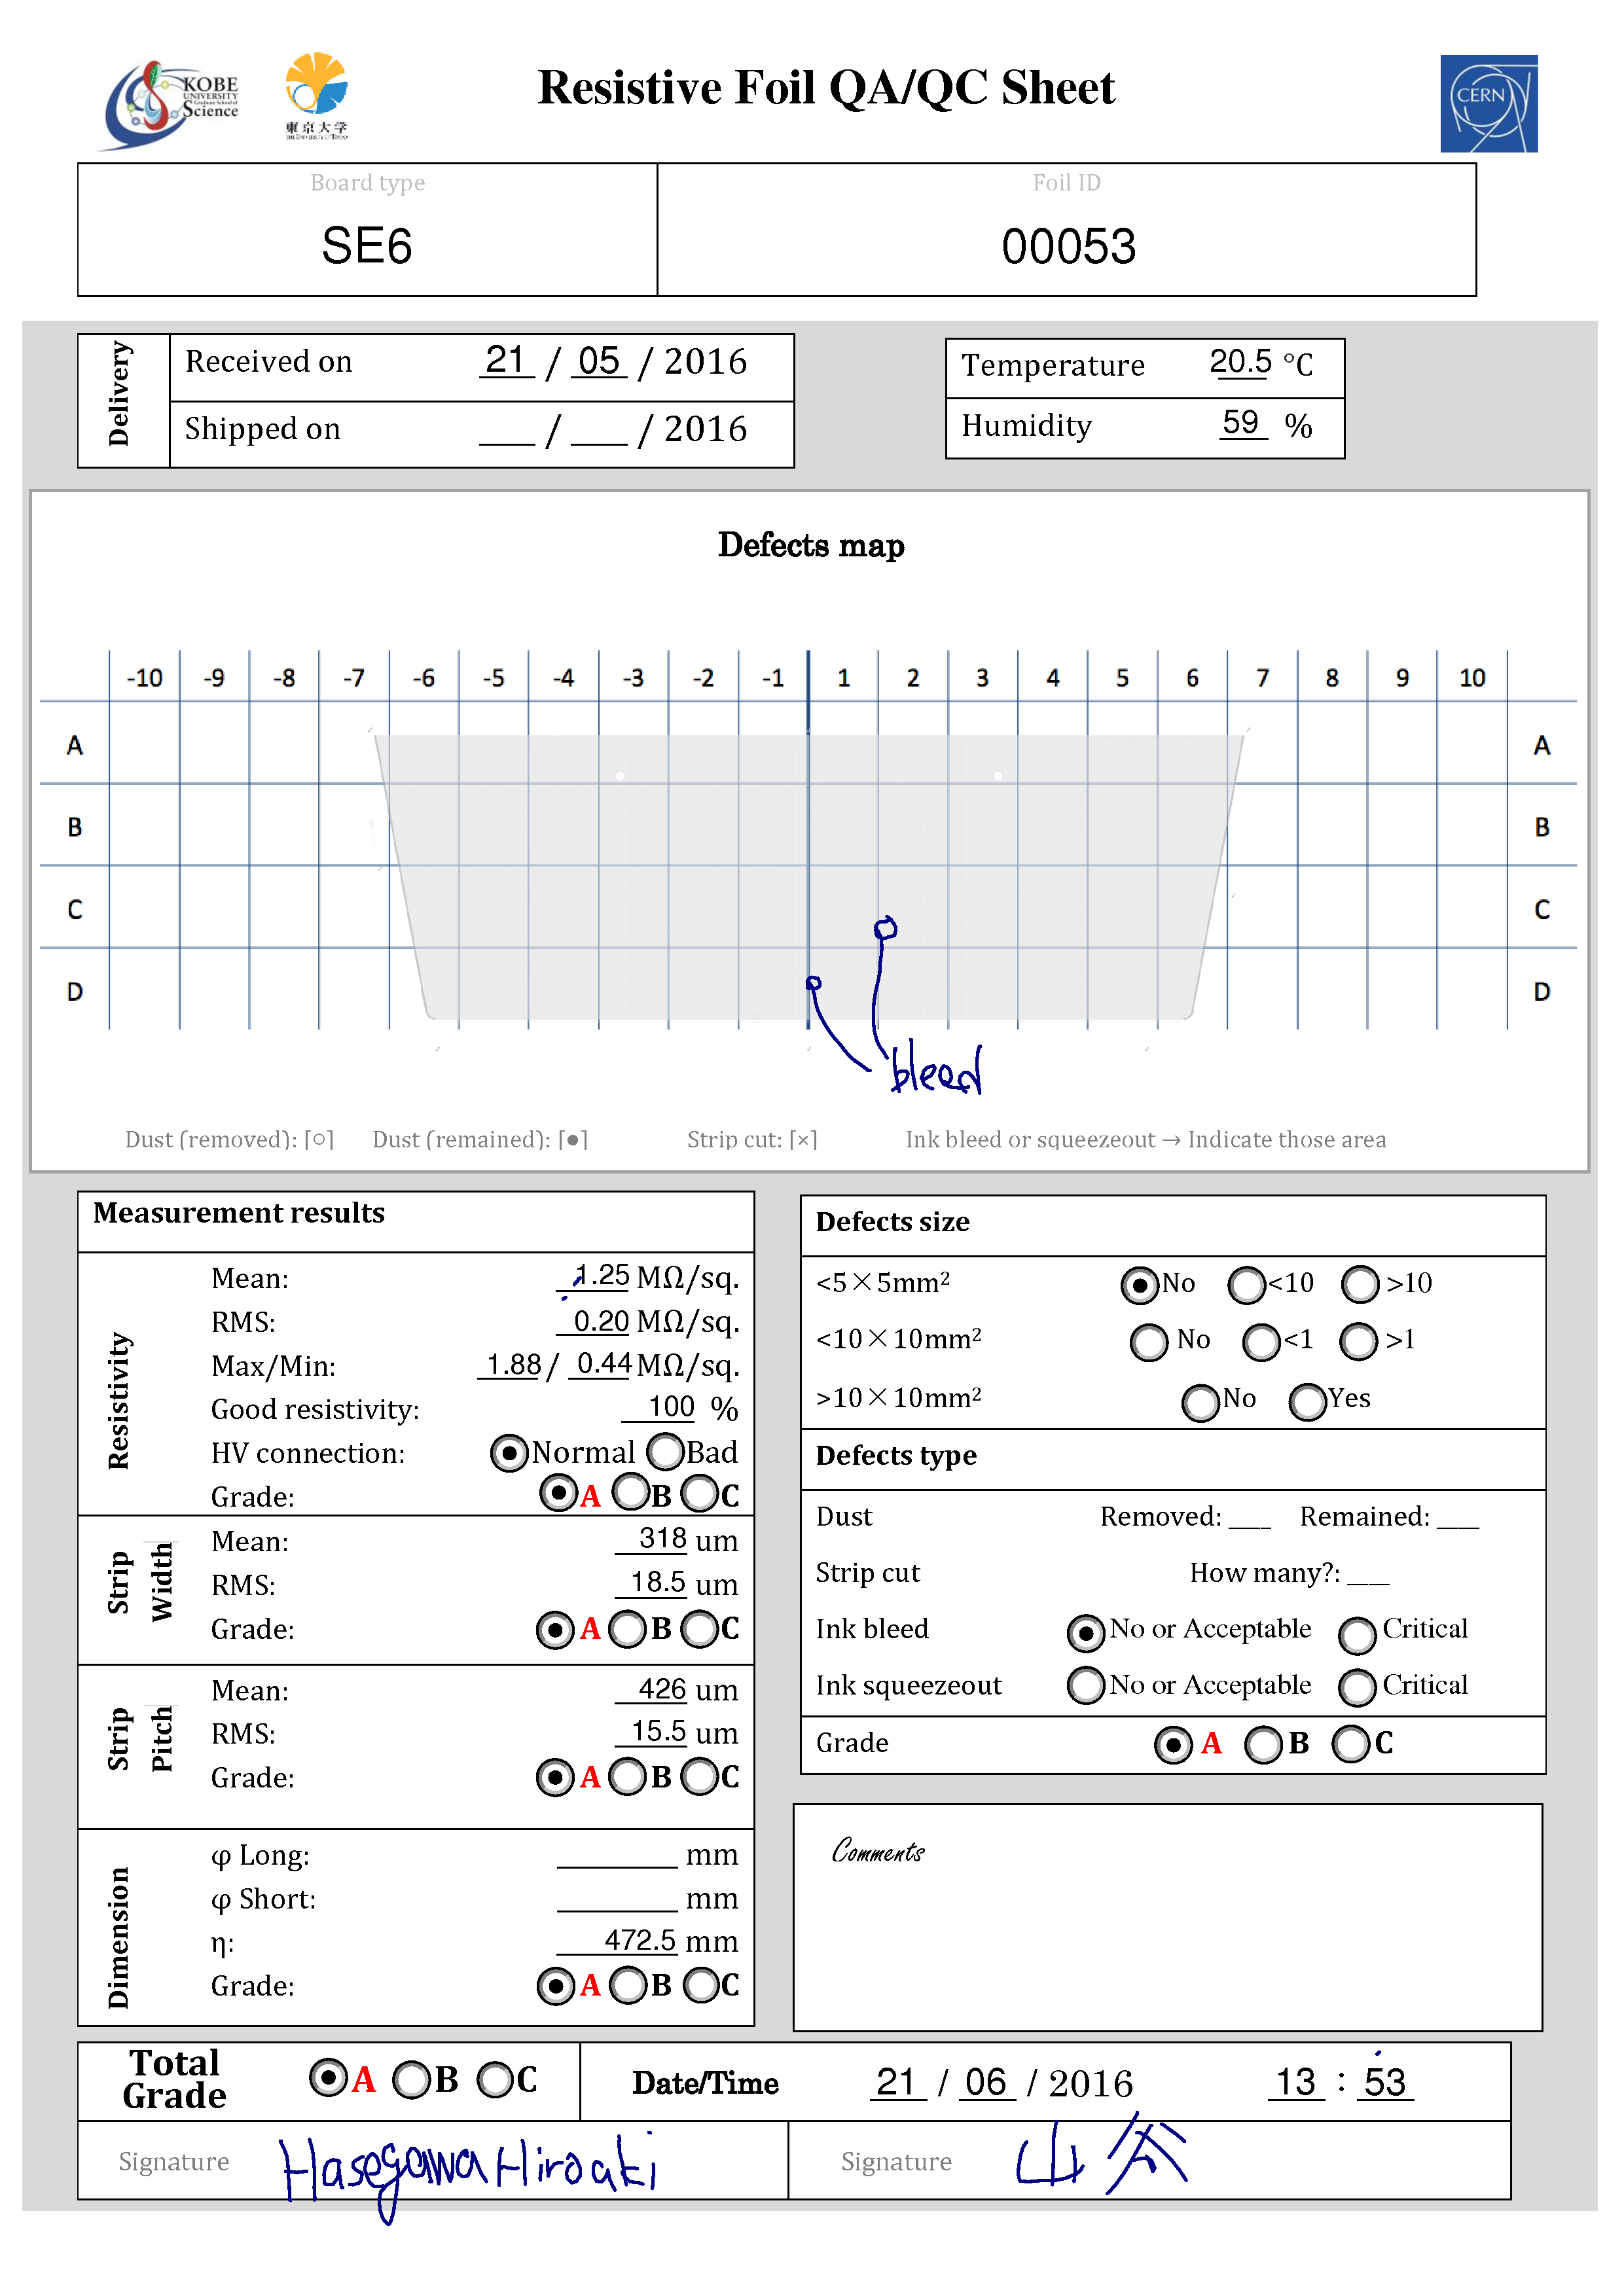Click the Dust Removed count blank
Image resolution: width=1624 pixels, height=2296 pixels.
(x=1250, y=1518)
